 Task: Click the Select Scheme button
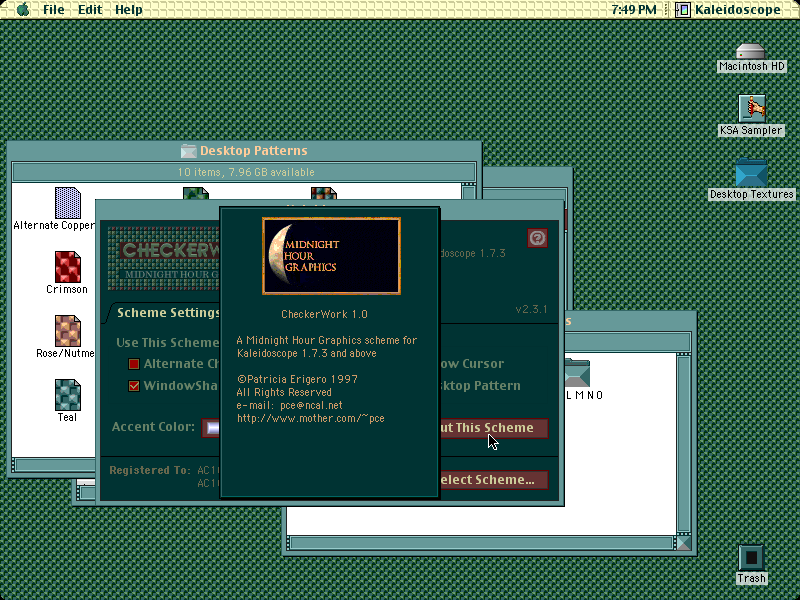494,480
